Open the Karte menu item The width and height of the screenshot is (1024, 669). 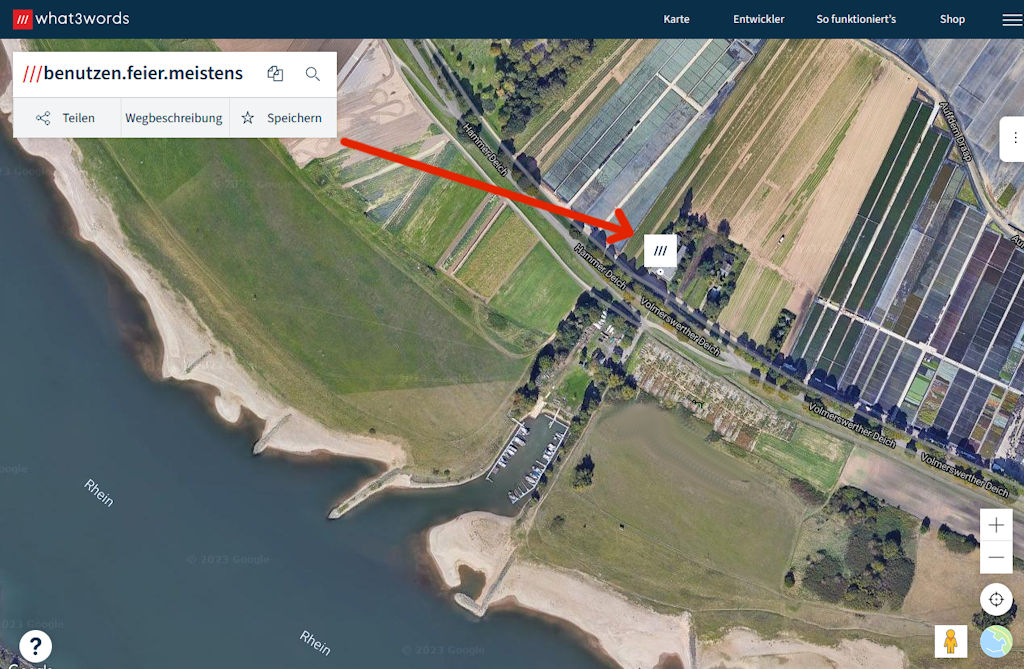pyautogui.click(x=677, y=19)
